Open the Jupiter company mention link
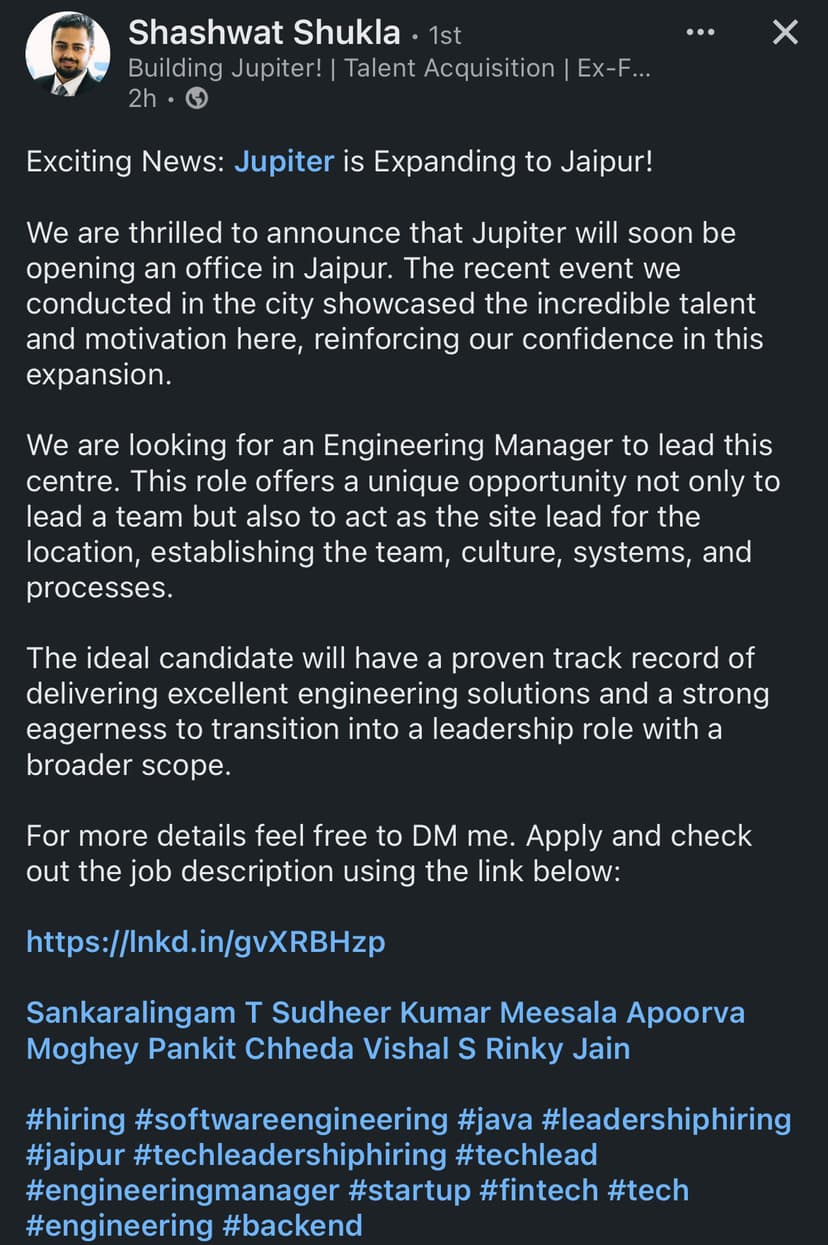 tap(284, 161)
